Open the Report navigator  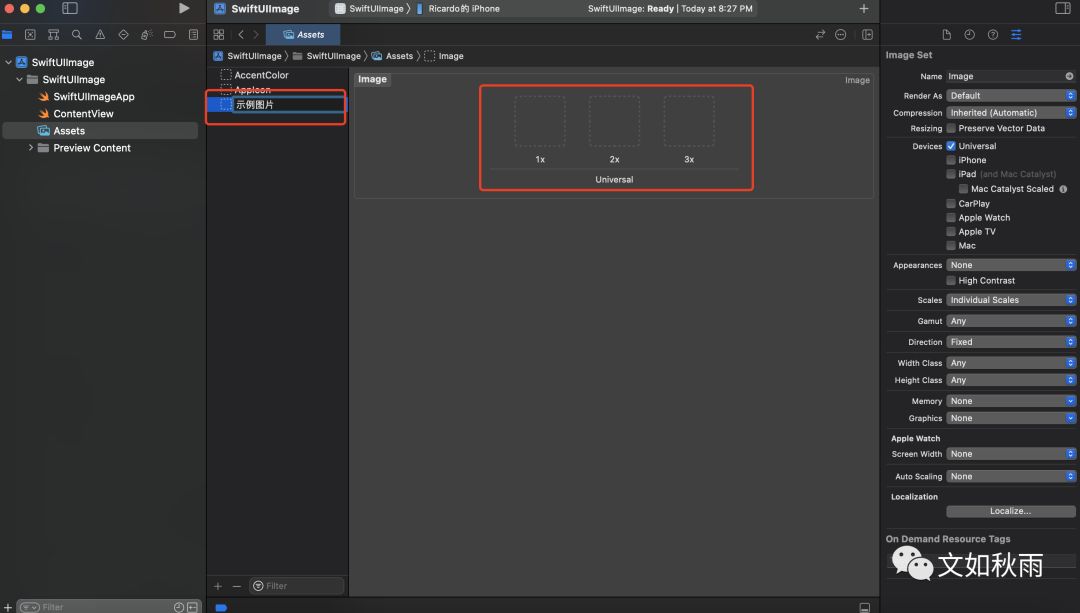point(194,34)
